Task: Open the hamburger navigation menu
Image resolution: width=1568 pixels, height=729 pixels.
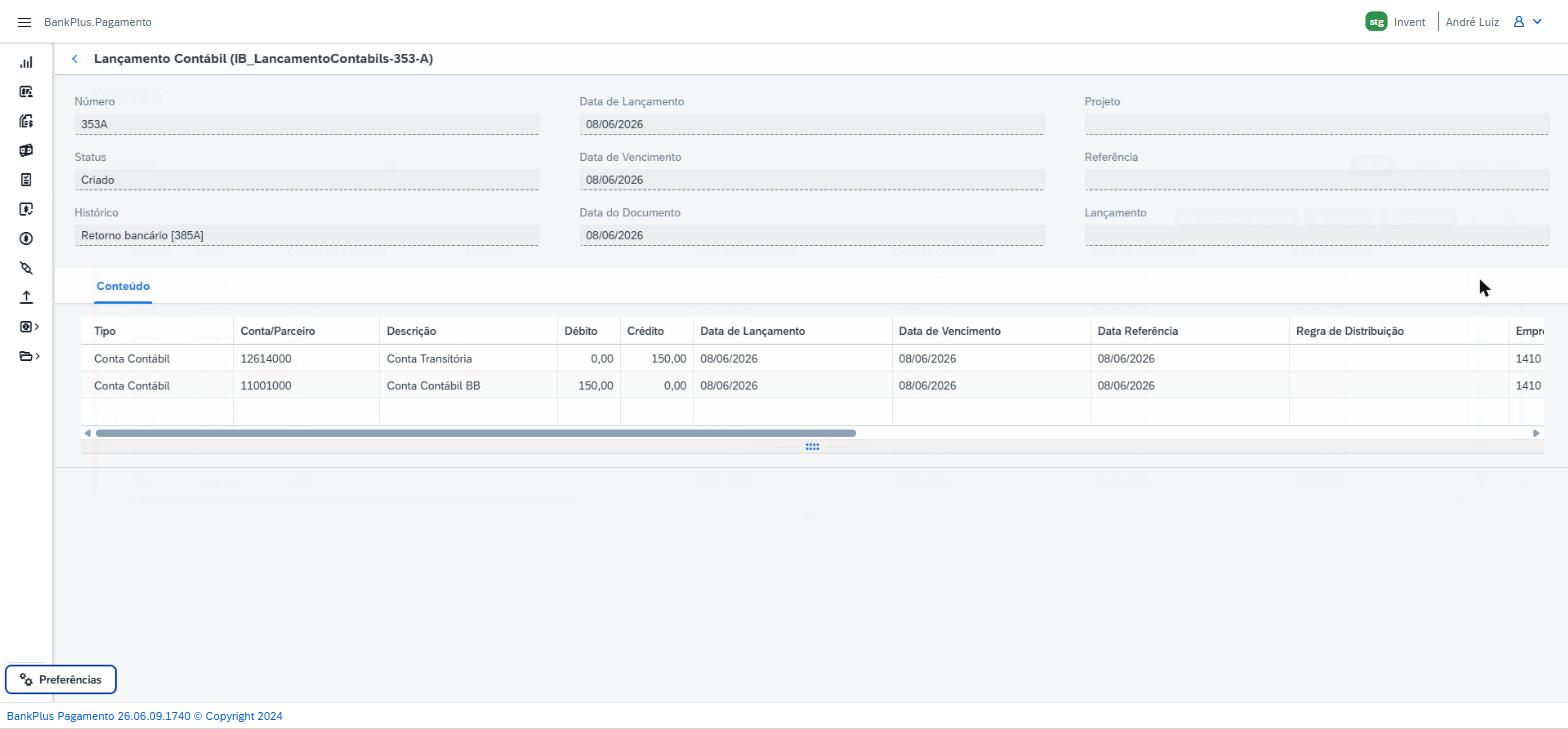Action: point(25,22)
